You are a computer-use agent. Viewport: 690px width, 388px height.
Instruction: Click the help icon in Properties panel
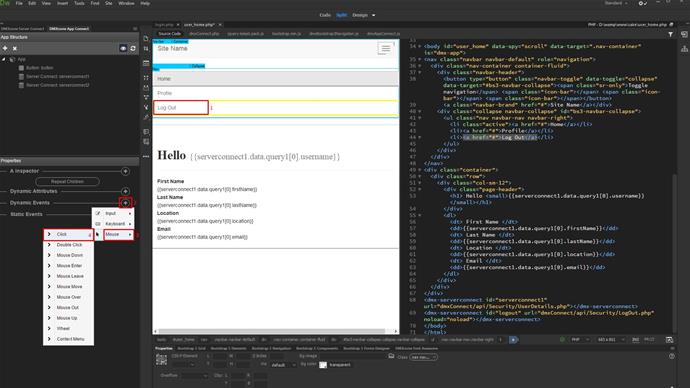(x=672, y=356)
